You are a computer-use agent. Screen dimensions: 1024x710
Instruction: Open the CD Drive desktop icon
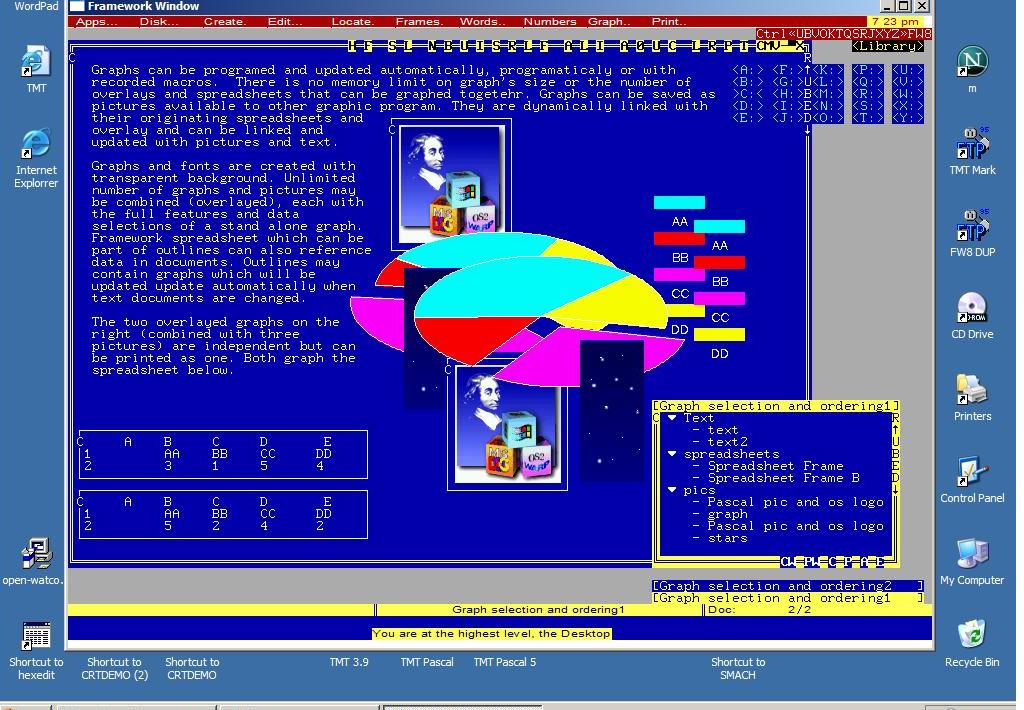pyautogui.click(x=971, y=309)
